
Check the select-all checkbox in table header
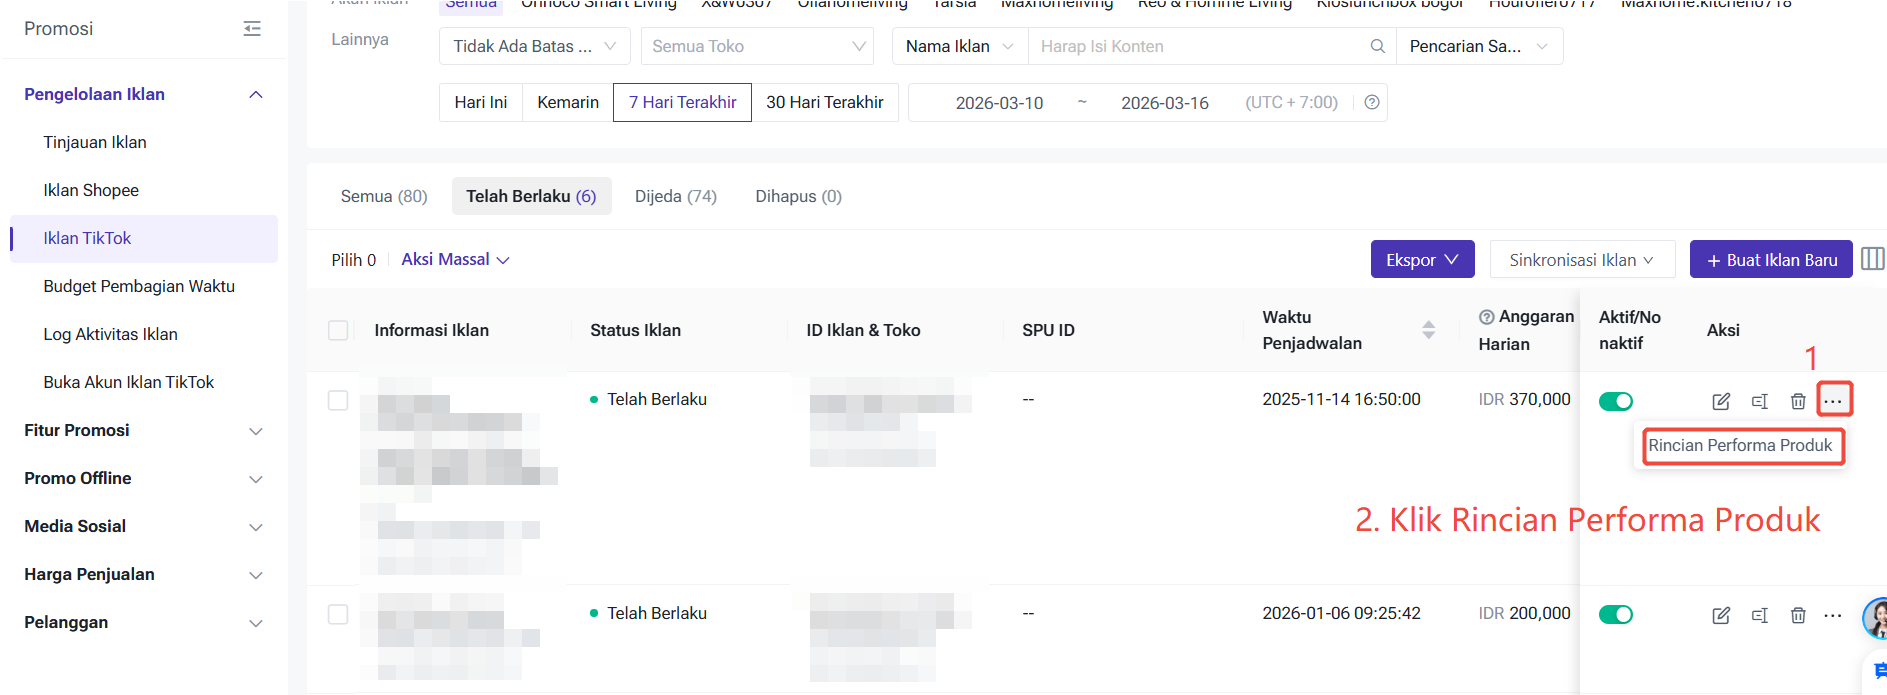click(x=338, y=330)
